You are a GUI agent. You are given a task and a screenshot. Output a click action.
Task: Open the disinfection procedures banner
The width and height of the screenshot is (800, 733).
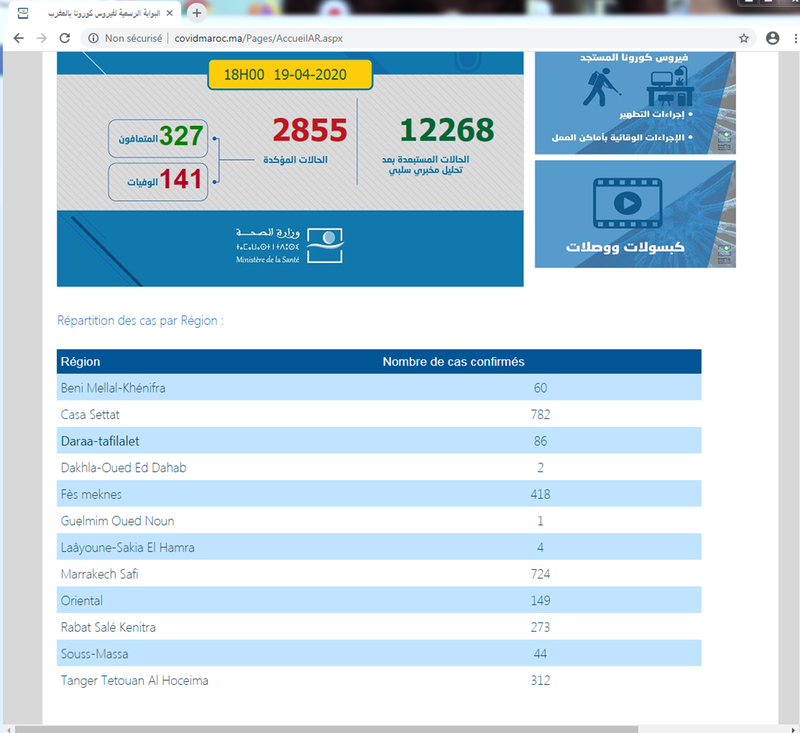635,100
